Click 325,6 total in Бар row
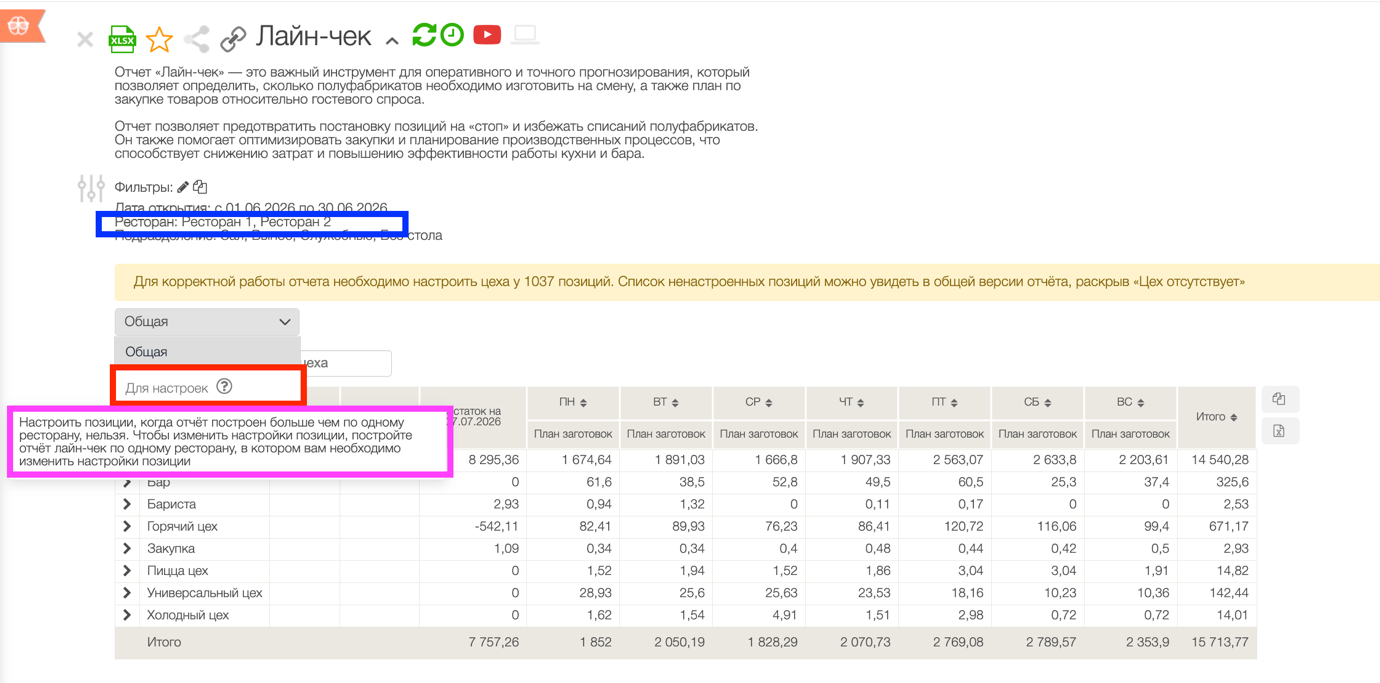 pyautogui.click(x=1231, y=482)
